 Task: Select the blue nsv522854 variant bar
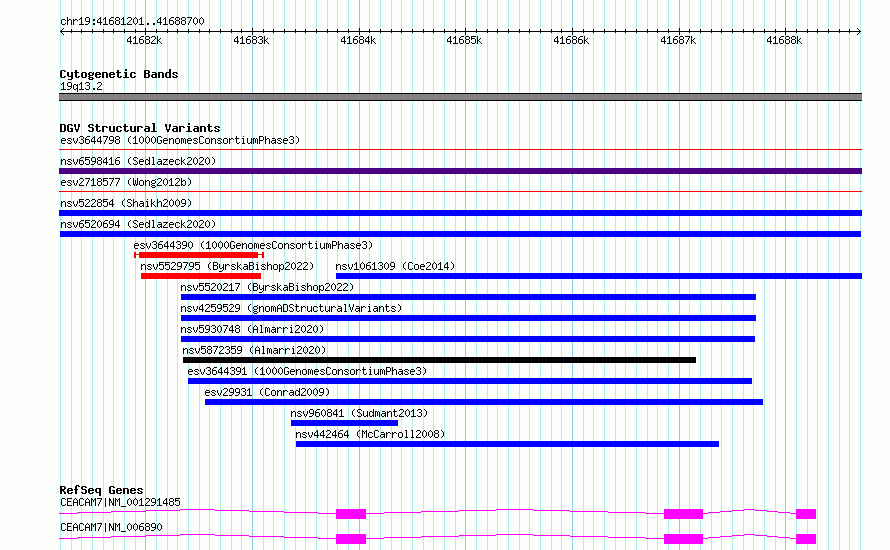(460, 213)
